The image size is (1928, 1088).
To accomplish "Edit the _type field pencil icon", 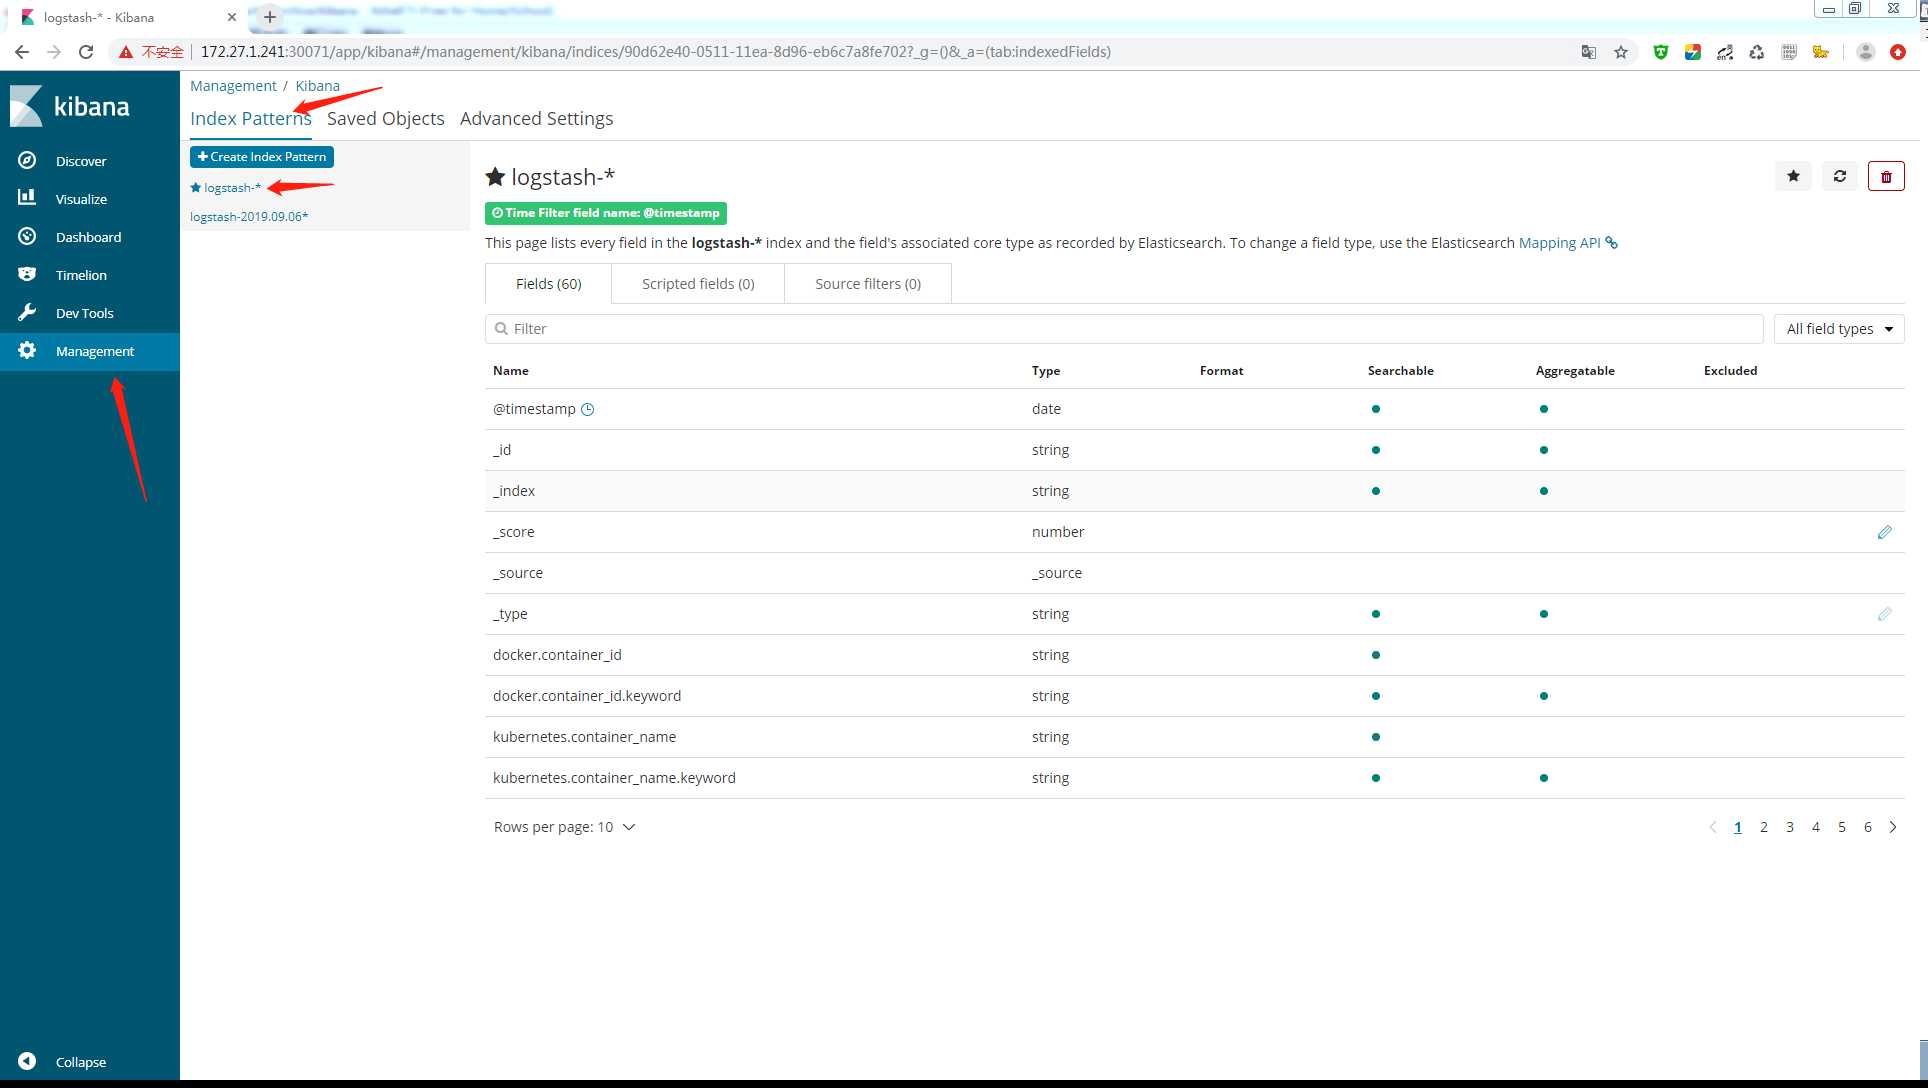I will 1884,614.
